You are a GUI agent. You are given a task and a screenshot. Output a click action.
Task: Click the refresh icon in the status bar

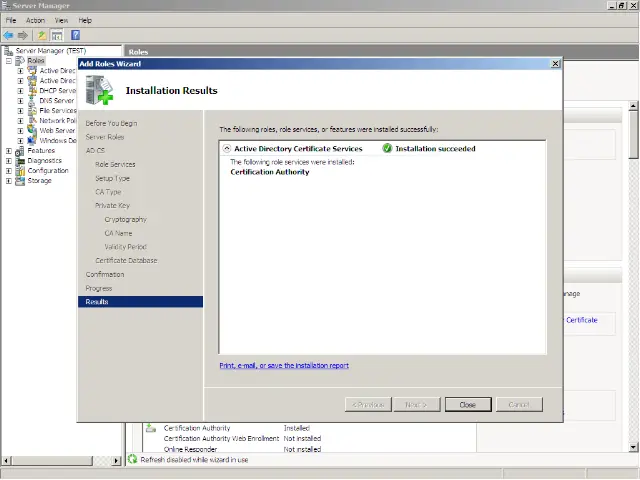132,459
